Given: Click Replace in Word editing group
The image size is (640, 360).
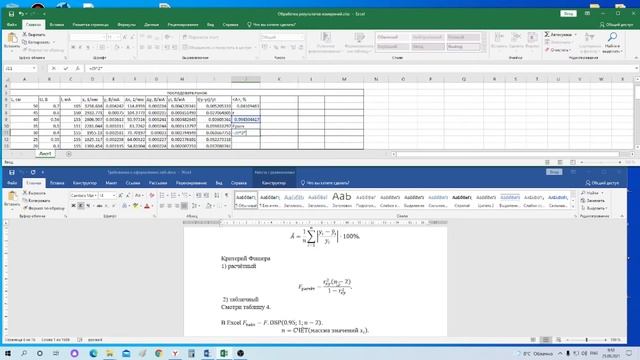Looking at the screenshot, I should point(592,200).
